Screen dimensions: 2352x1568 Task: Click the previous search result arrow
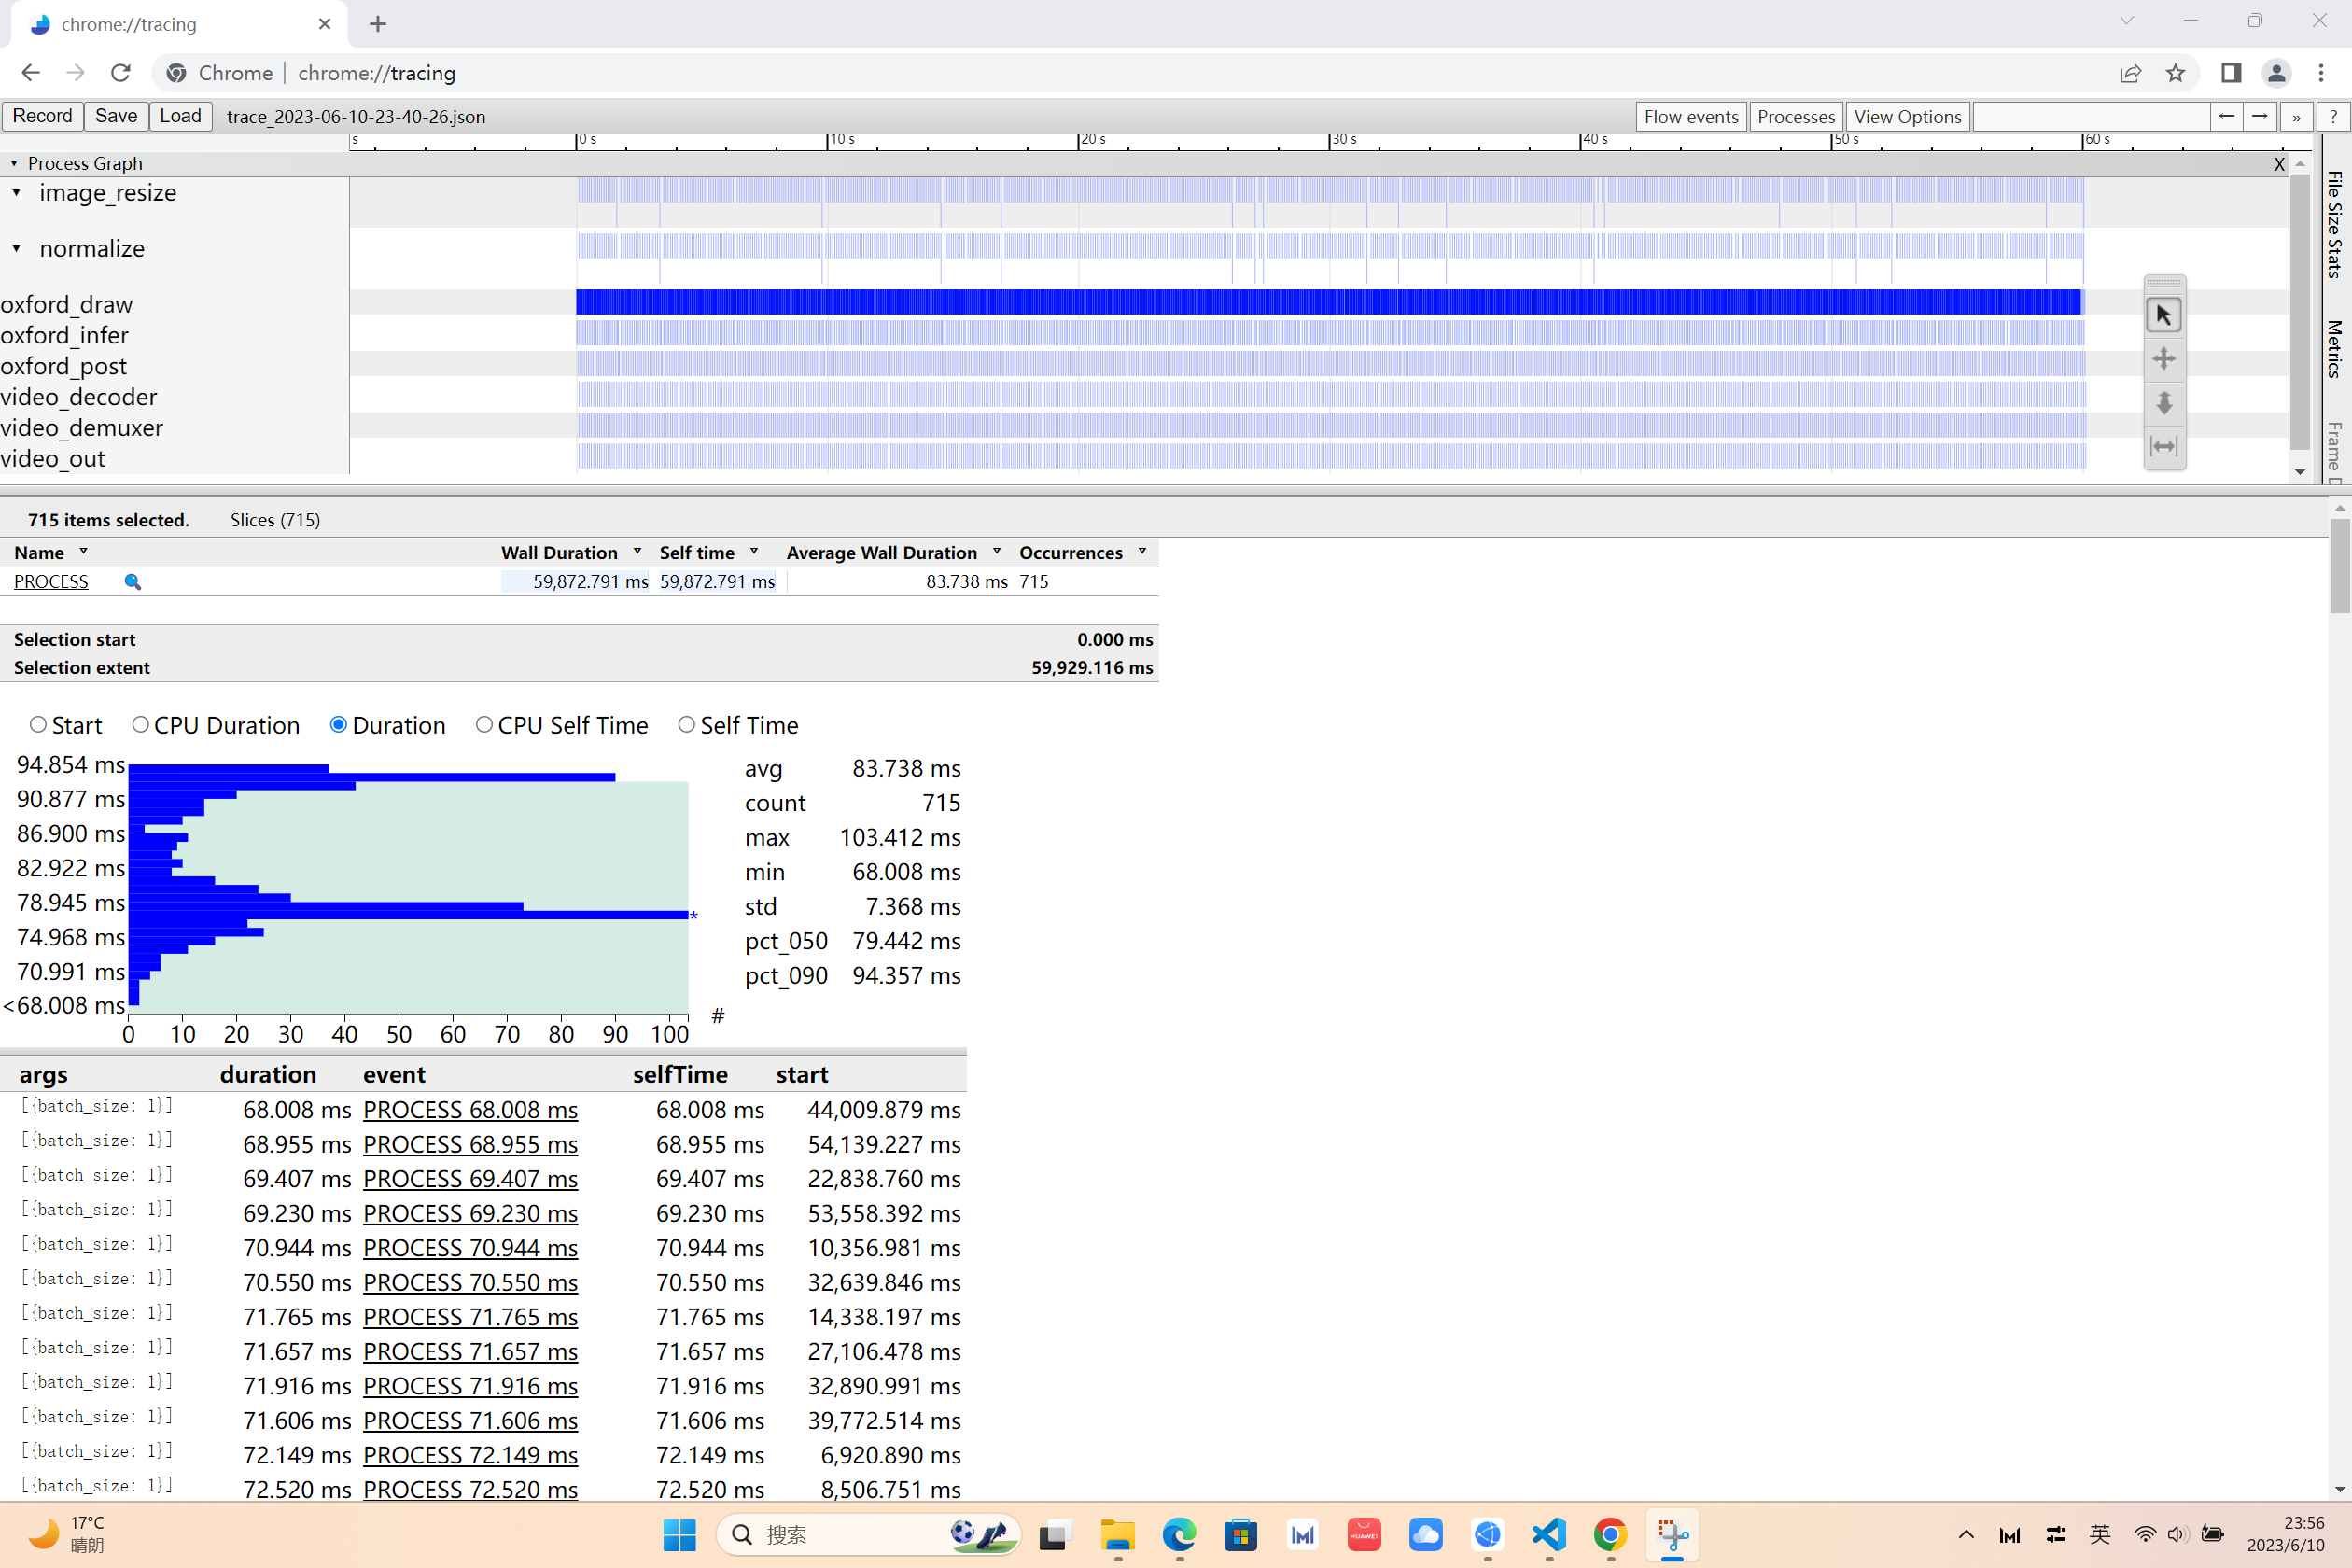2226,117
